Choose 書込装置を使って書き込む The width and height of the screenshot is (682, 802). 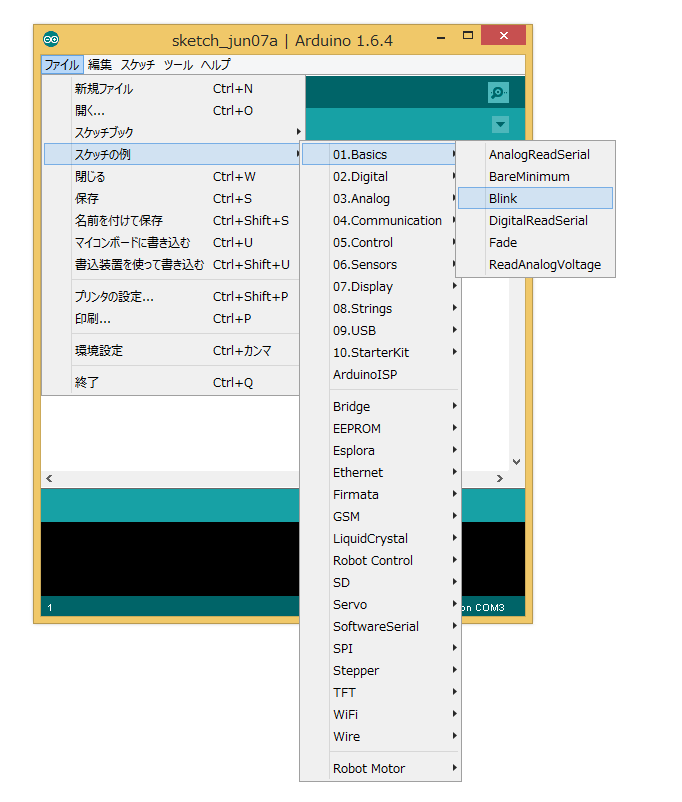[172, 264]
